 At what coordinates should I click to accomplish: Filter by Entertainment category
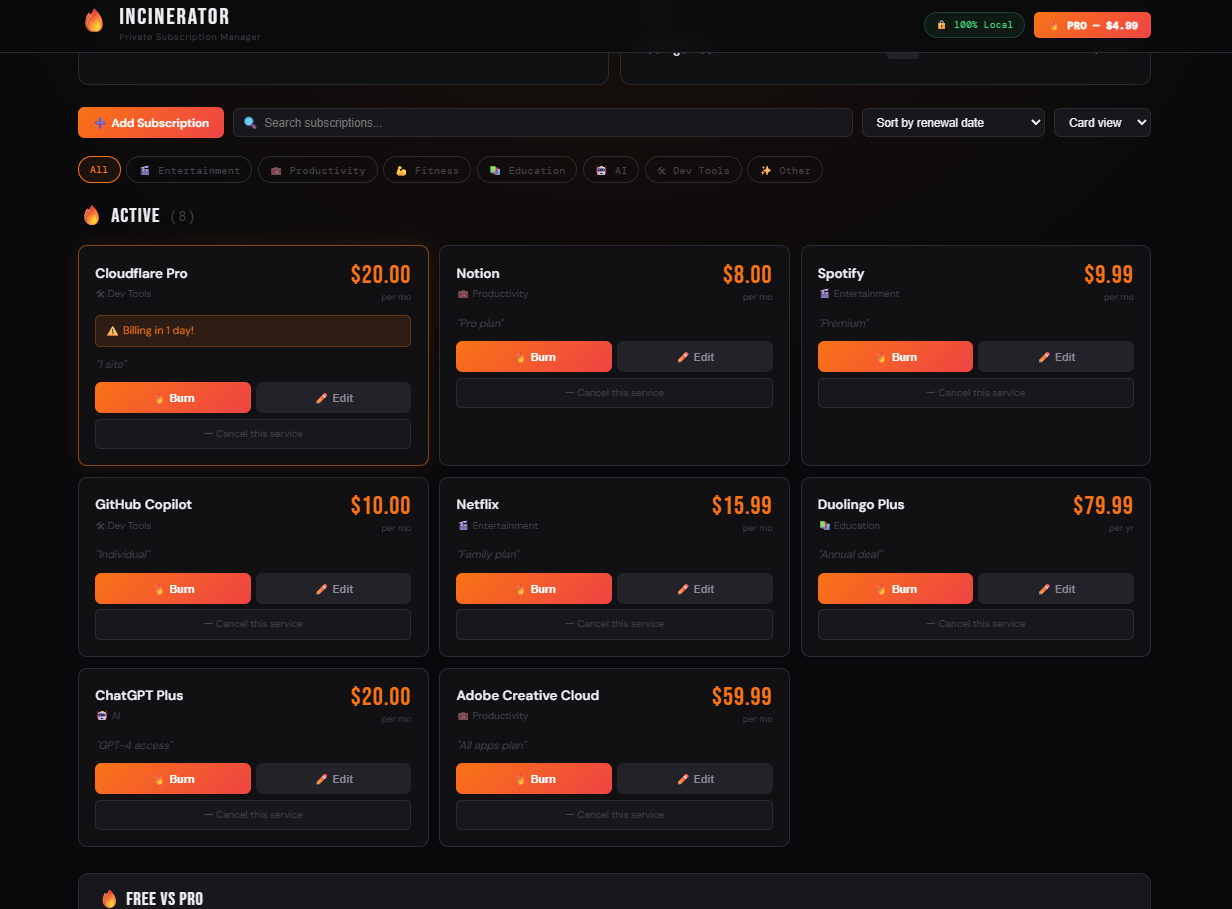coord(190,170)
